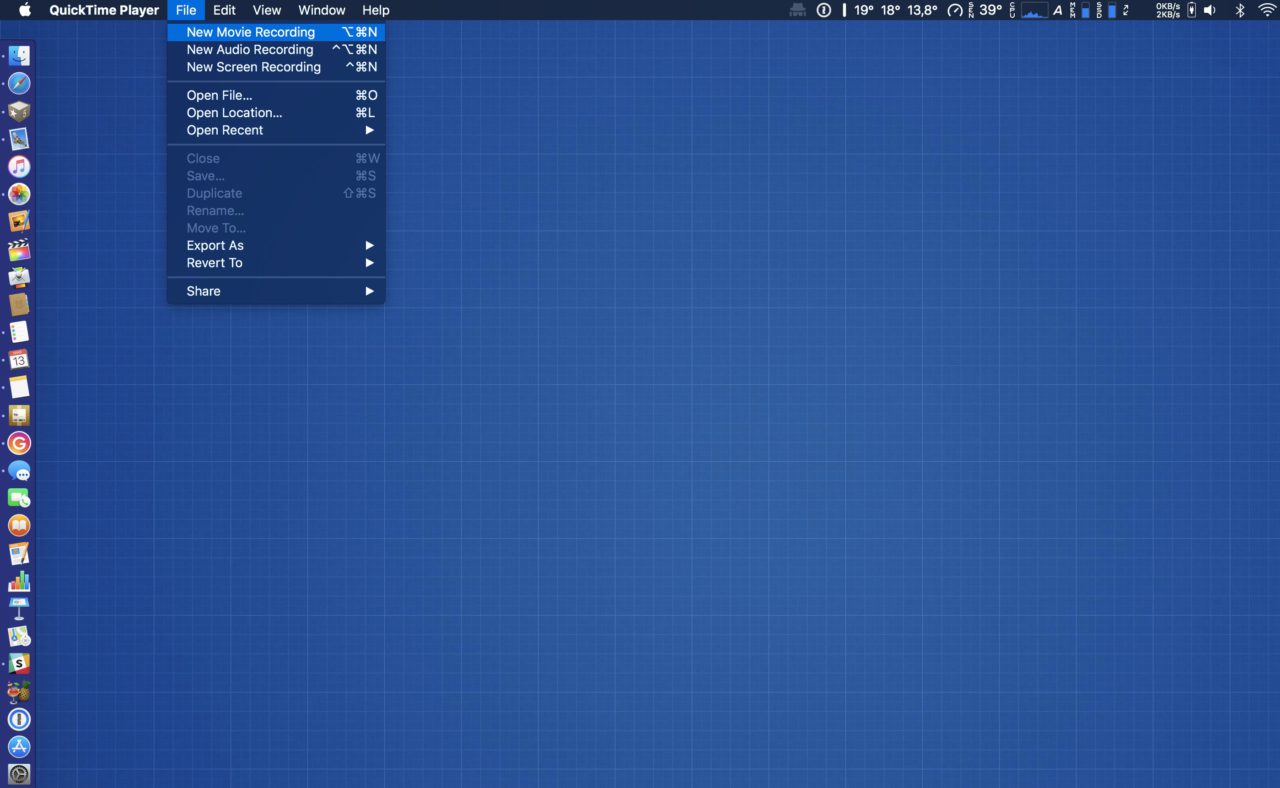
Task: Choose Open File… menu item
Action: [x=276, y=95]
